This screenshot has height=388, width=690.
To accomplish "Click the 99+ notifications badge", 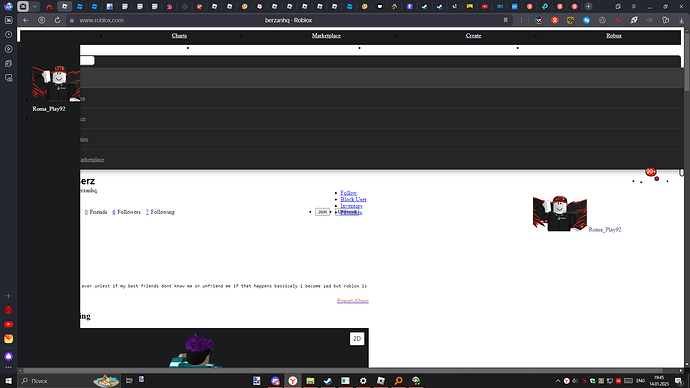I will [x=651, y=172].
